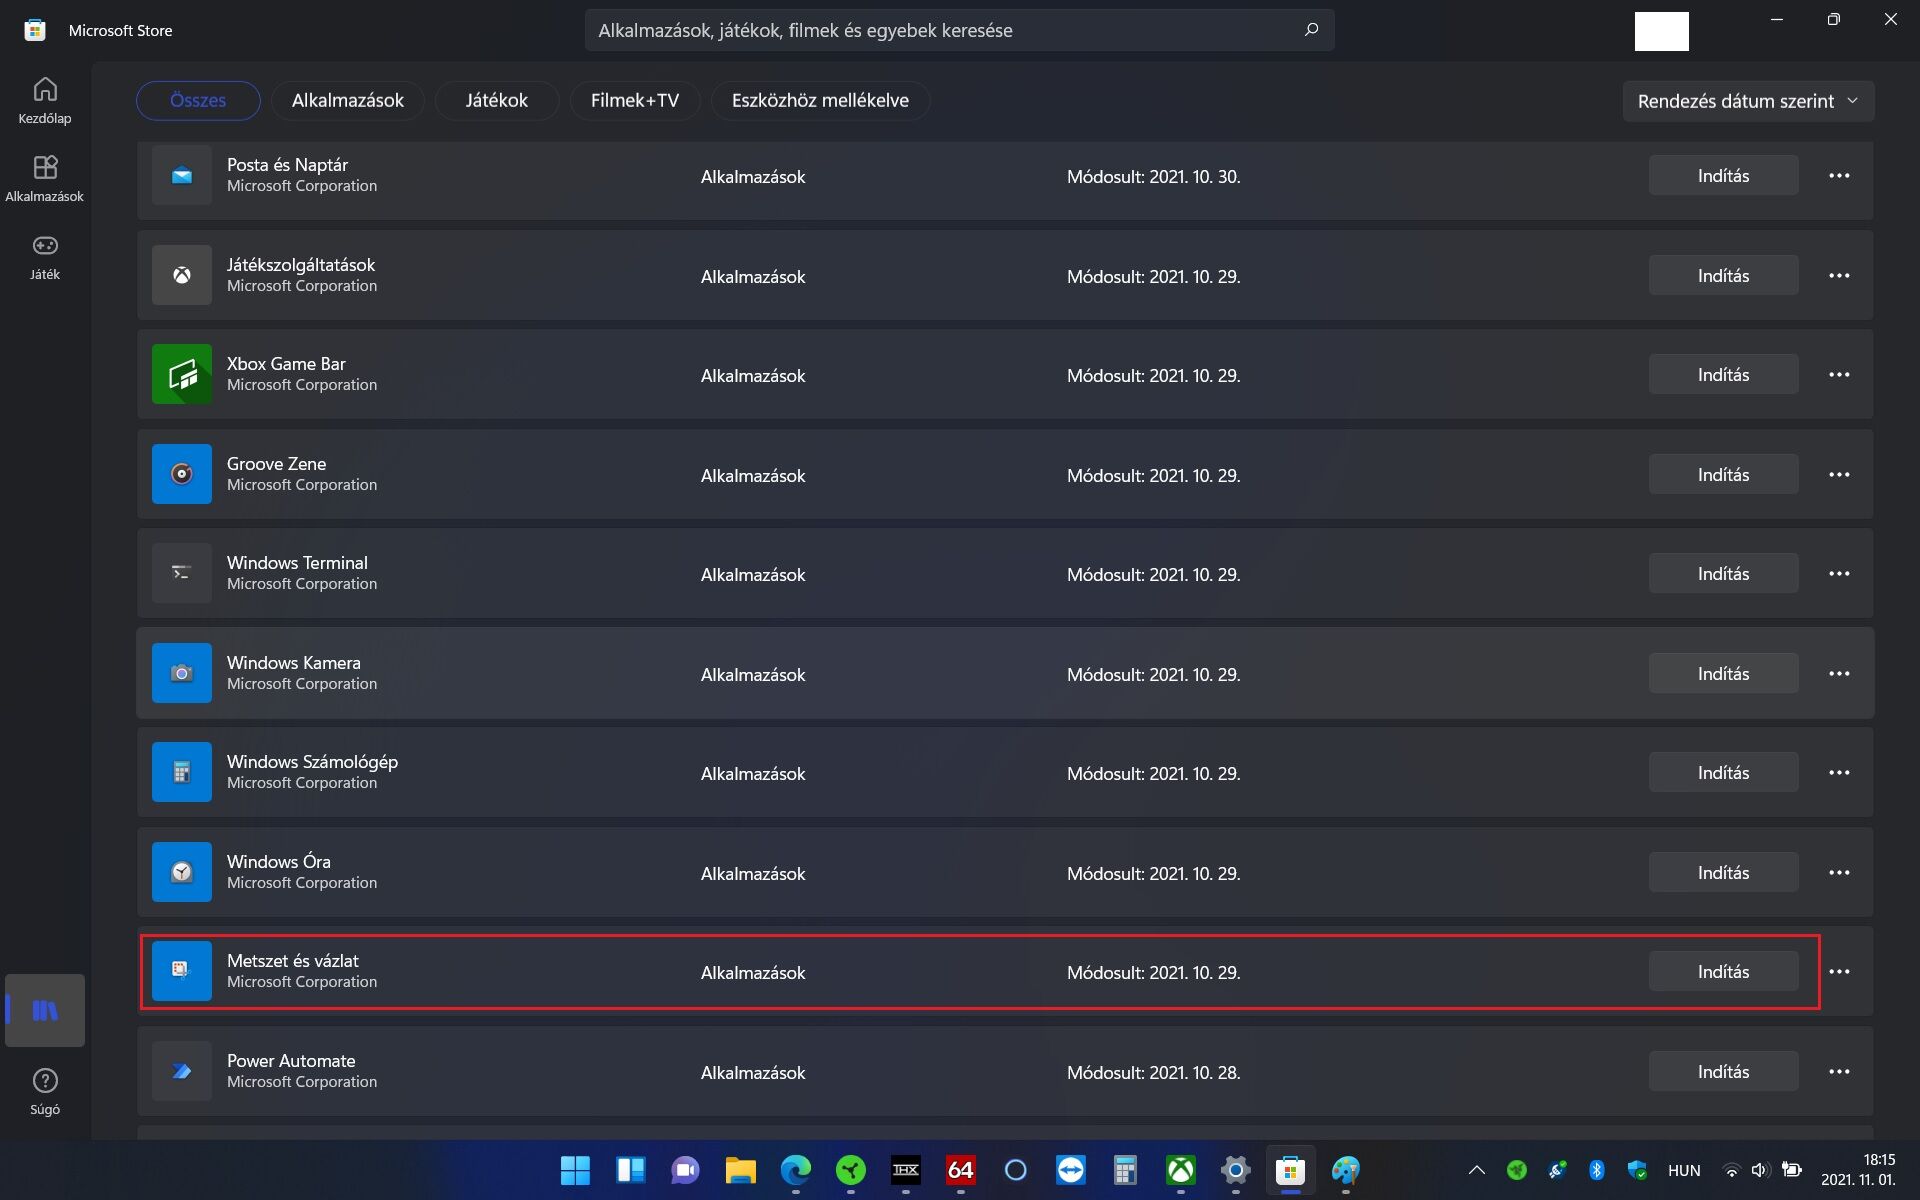
Task: Click the Power Automate app name
Action: [291, 1061]
